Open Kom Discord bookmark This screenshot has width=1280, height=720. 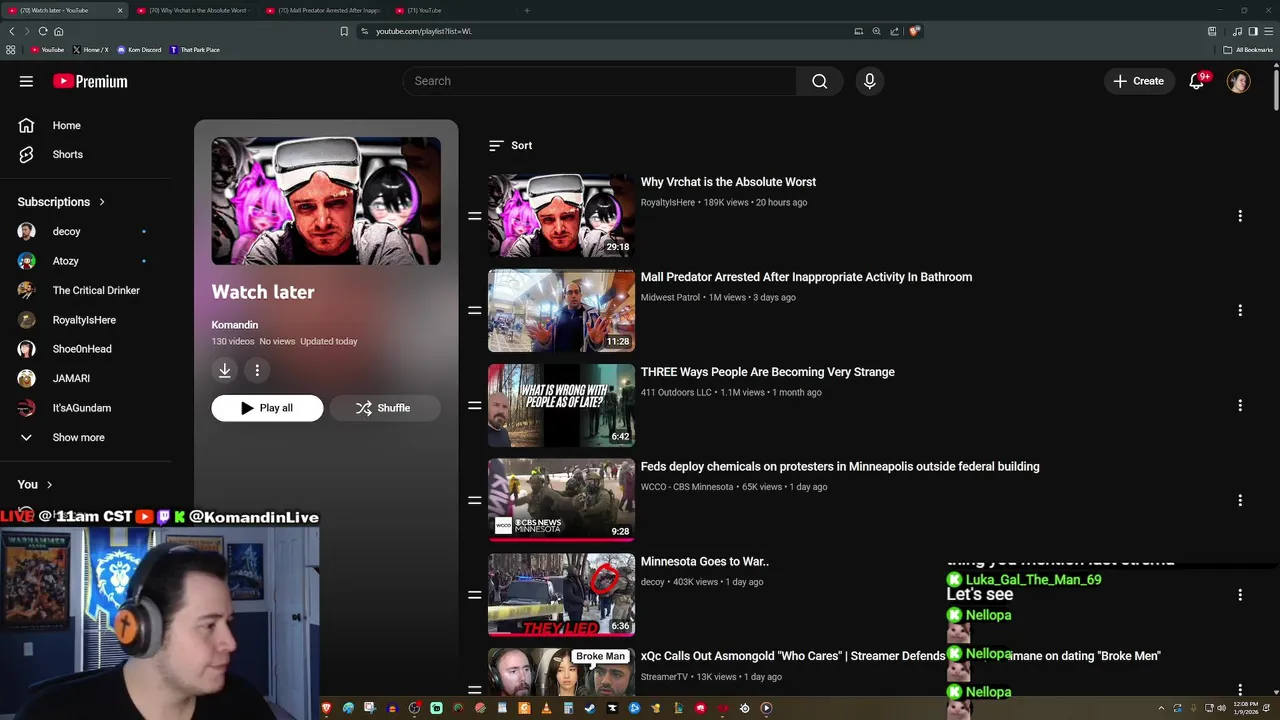tap(139, 49)
